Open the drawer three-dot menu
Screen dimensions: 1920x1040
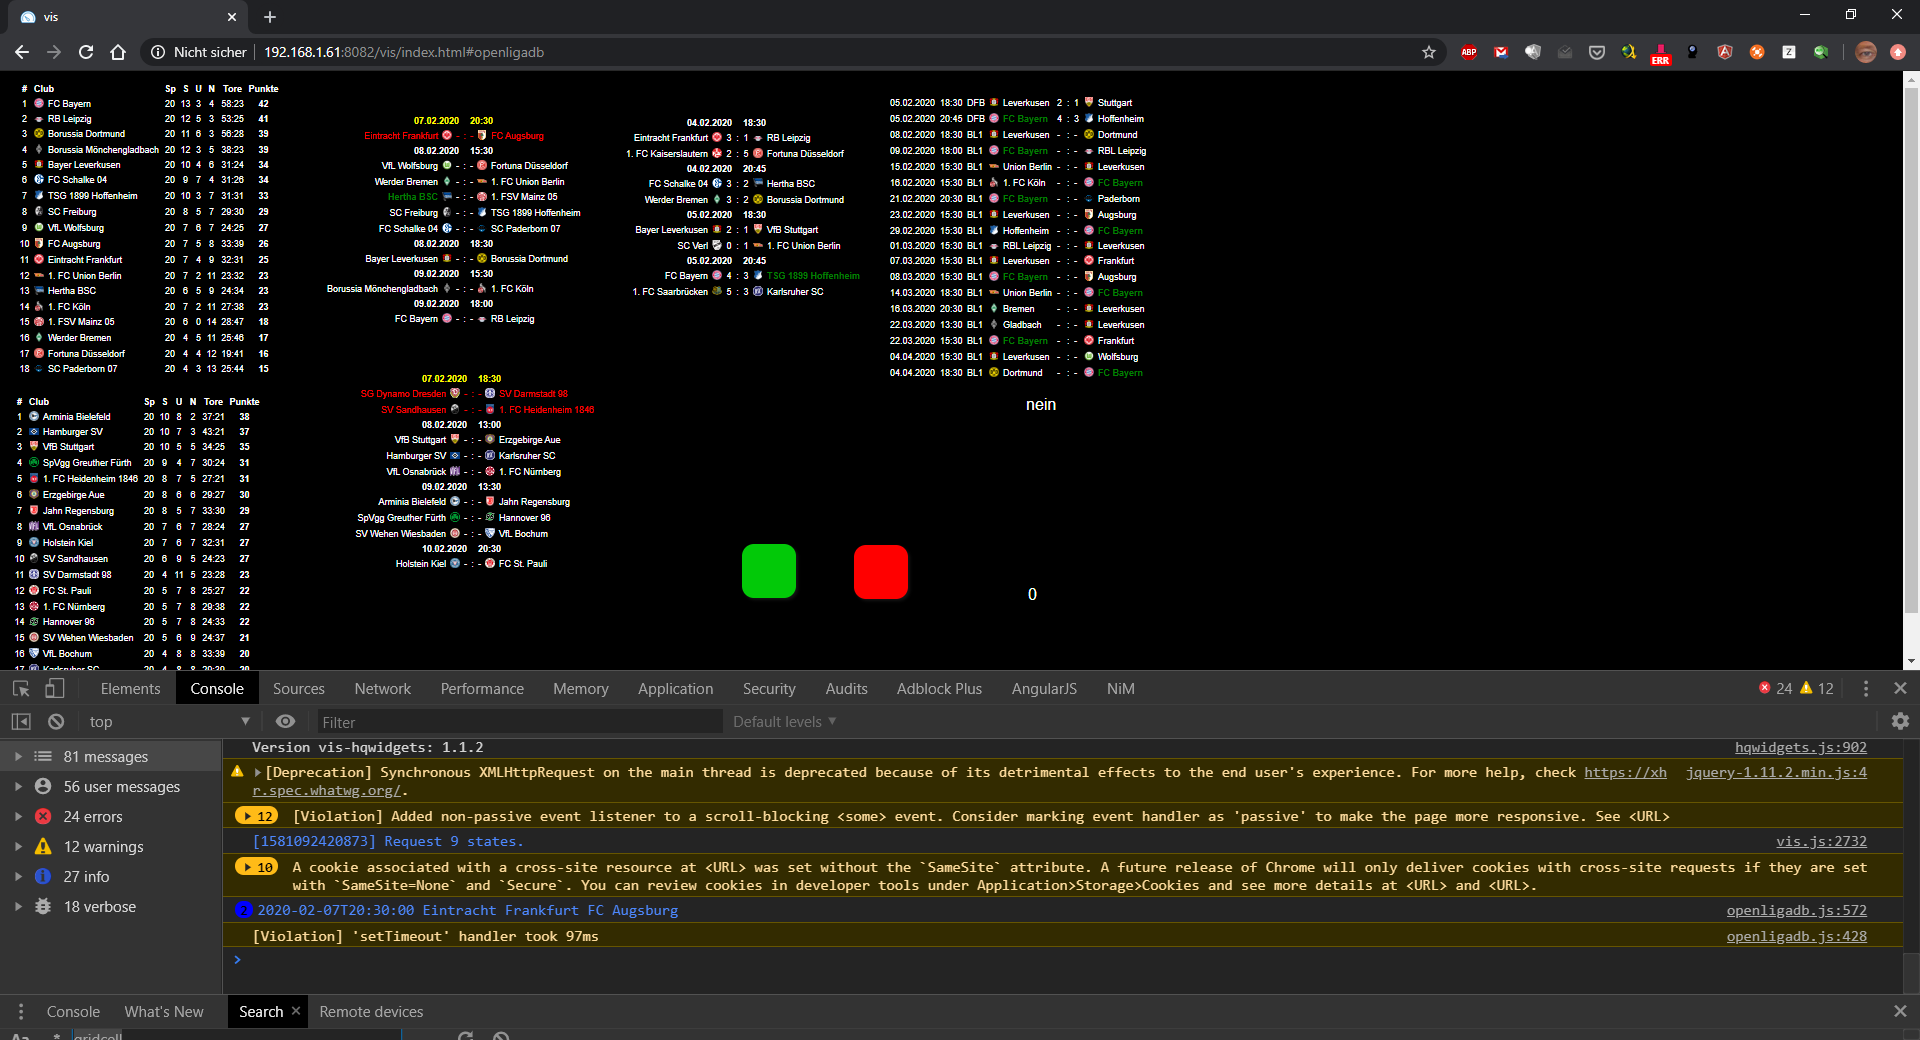21,1011
